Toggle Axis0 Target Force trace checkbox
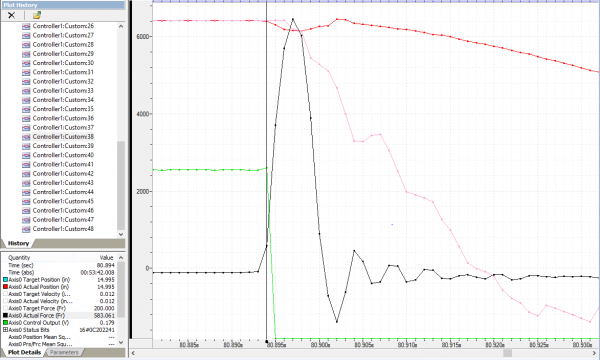The width and height of the screenshot is (600, 360). [x=5, y=308]
